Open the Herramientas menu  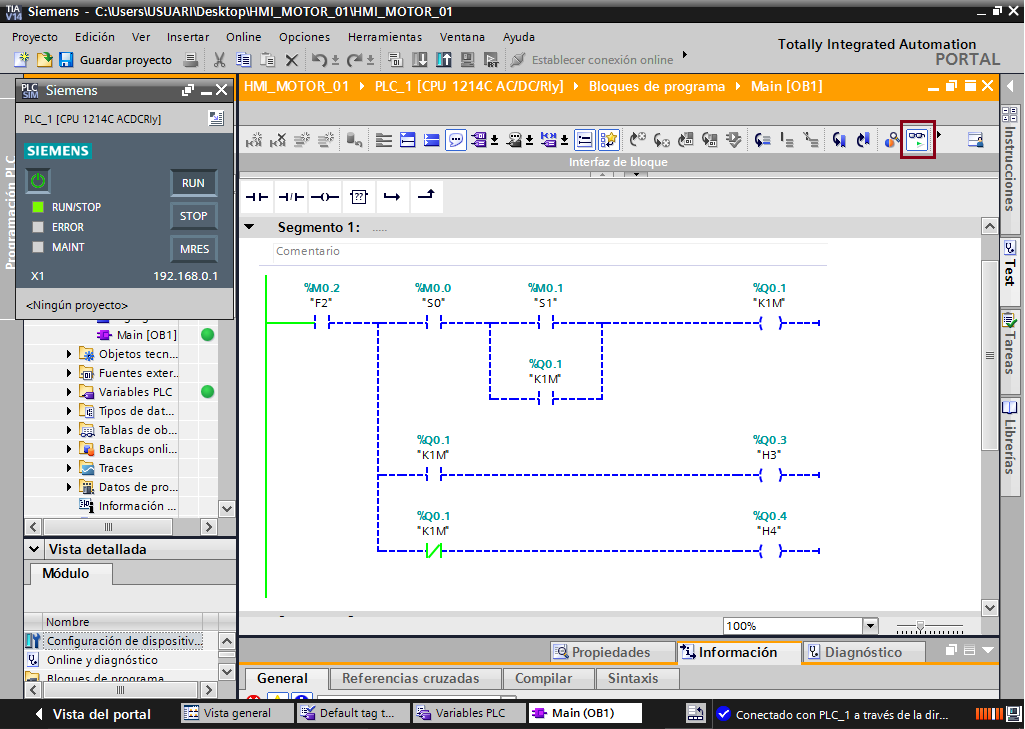pyautogui.click(x=384, y=36)
